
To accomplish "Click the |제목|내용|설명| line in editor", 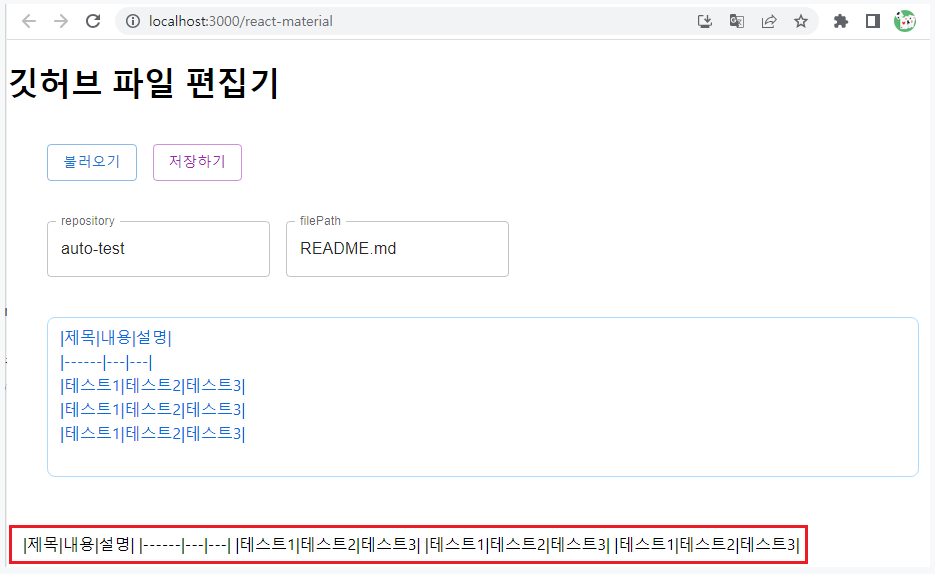I will (x=116, y=338).
